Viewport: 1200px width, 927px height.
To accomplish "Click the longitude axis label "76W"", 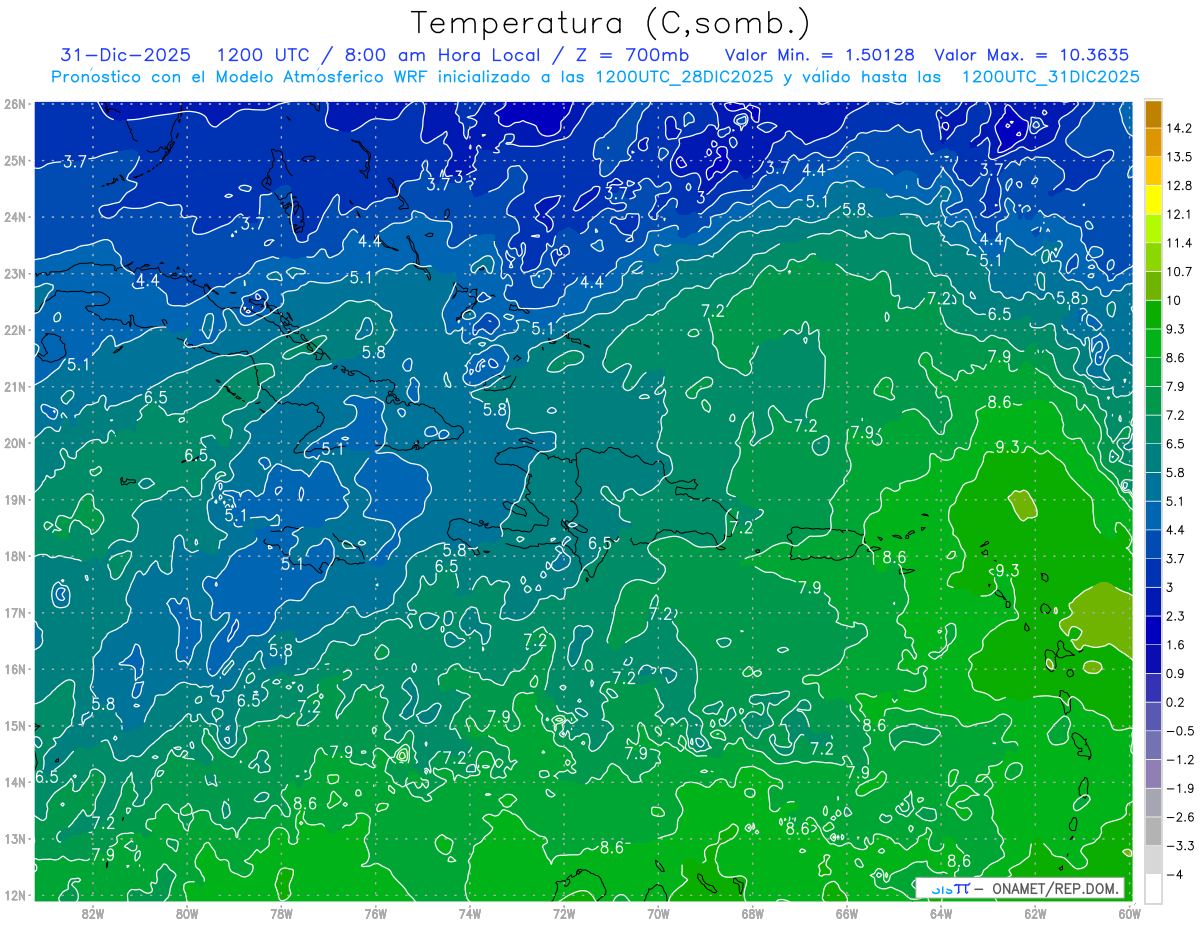I will click(x=375, y=912).
